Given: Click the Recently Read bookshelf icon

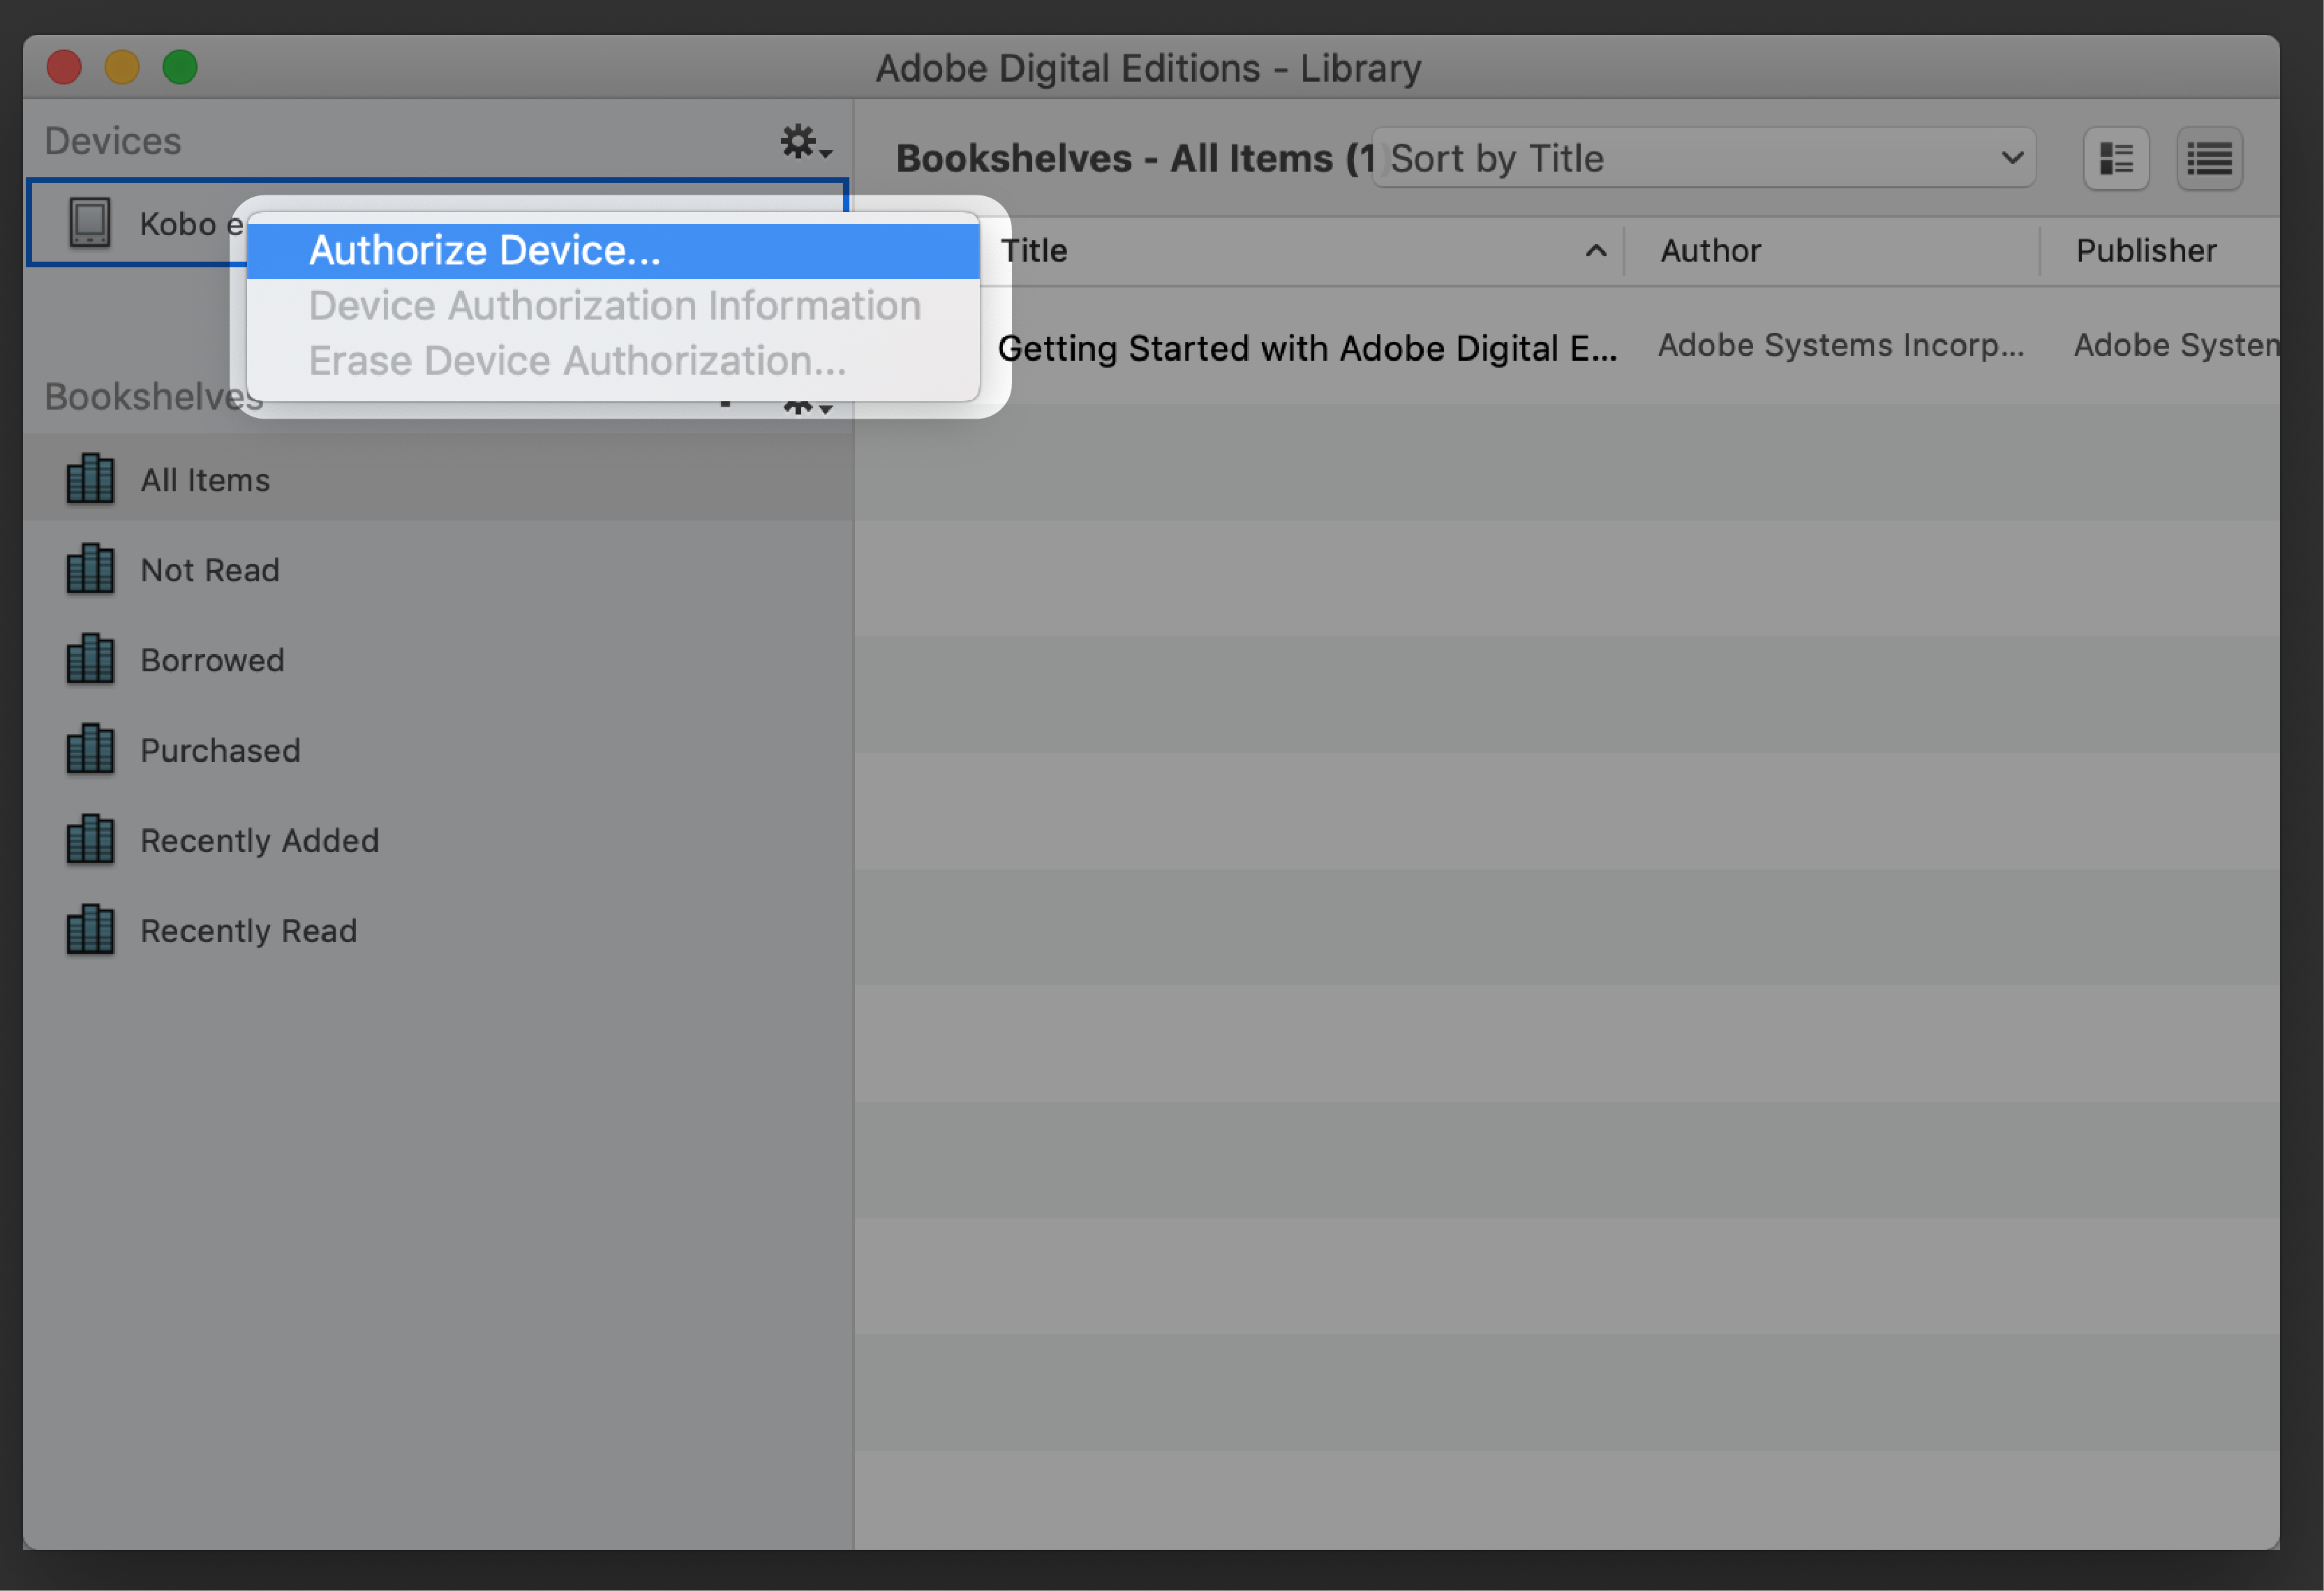Looking at the screenshot, I should (x=92, y=927).
